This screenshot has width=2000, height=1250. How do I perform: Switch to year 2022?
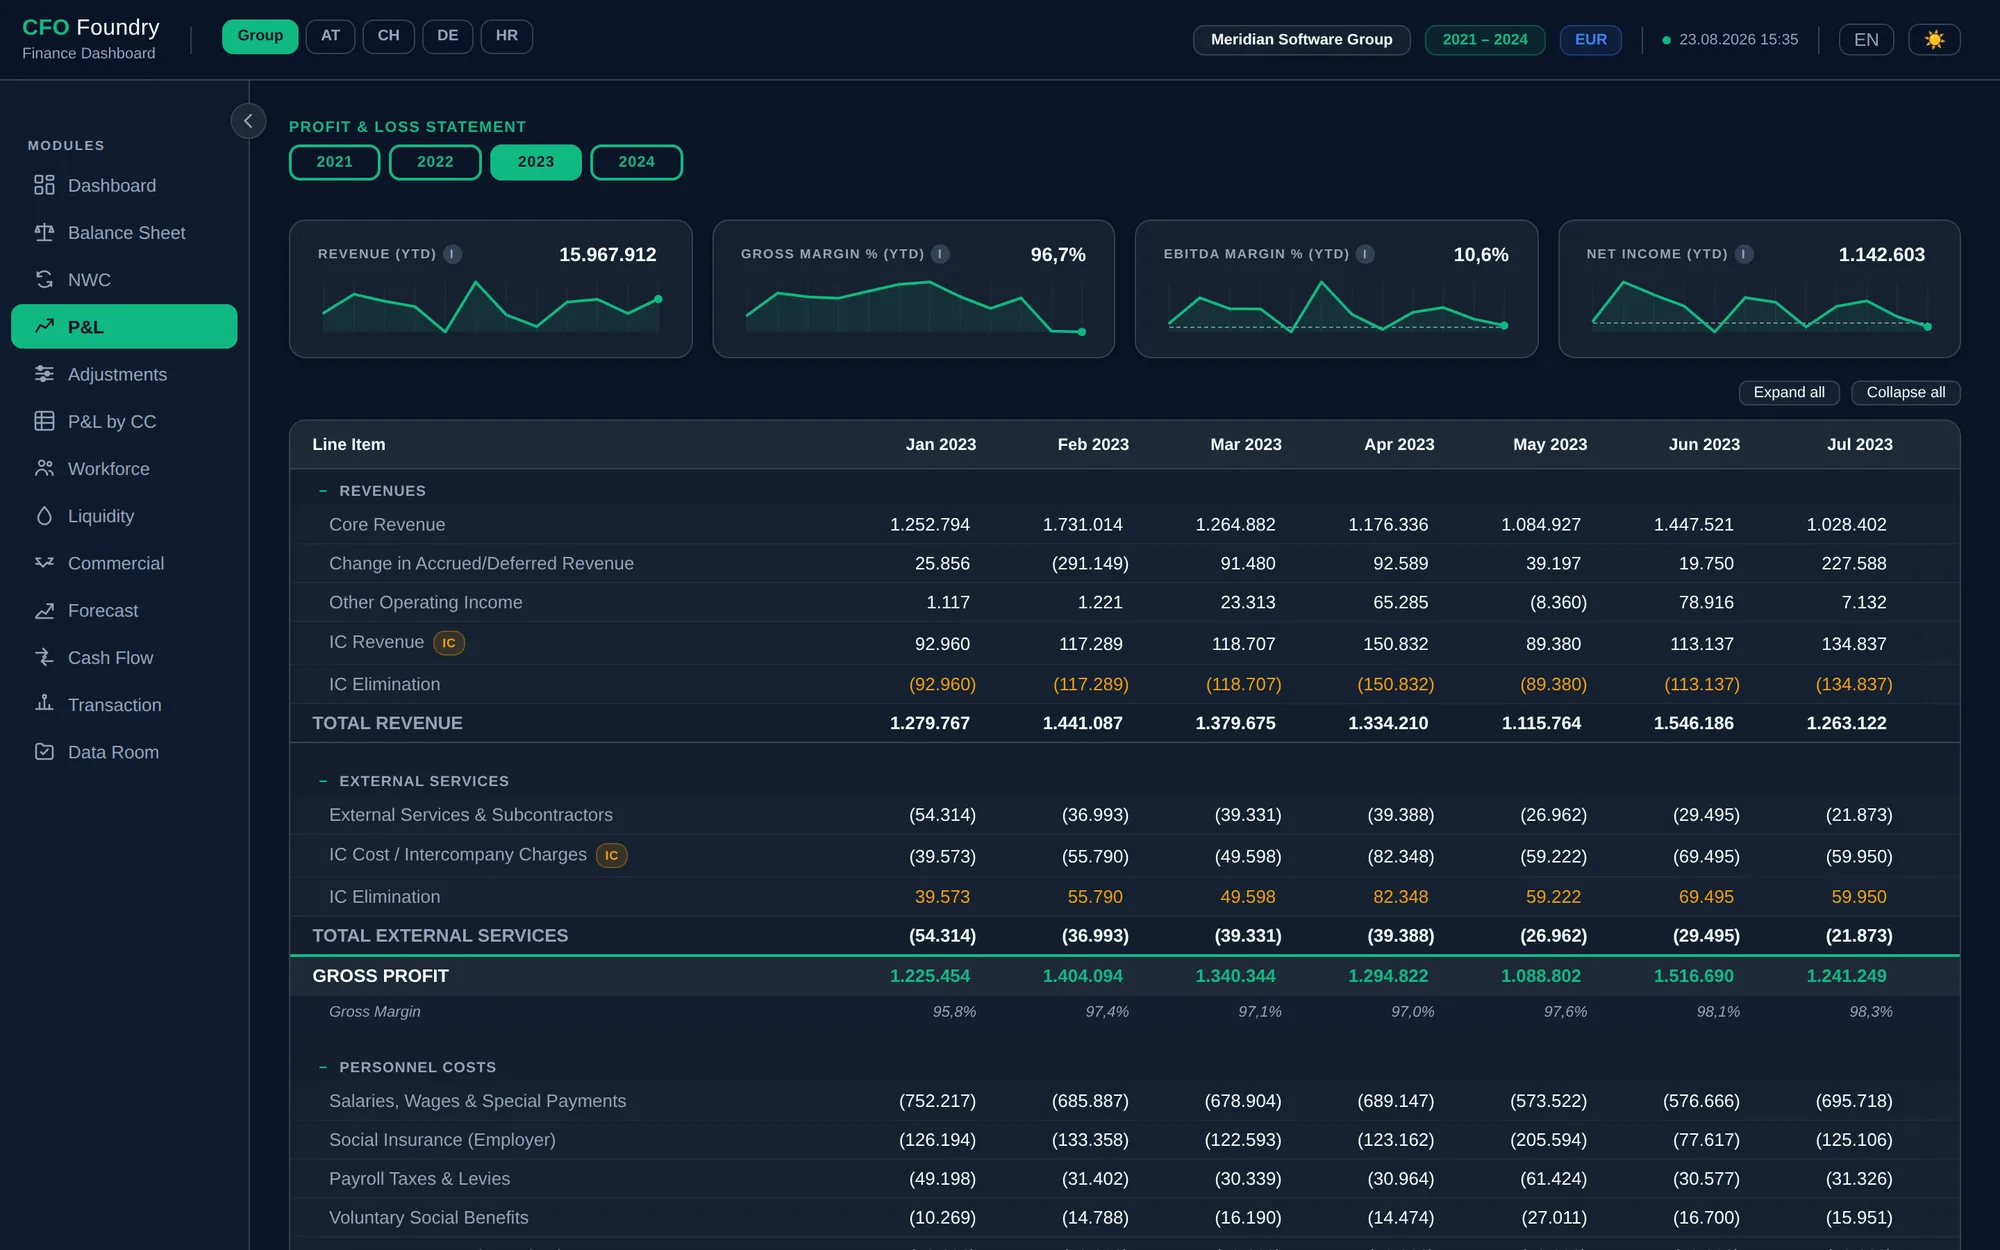[435, 162]
